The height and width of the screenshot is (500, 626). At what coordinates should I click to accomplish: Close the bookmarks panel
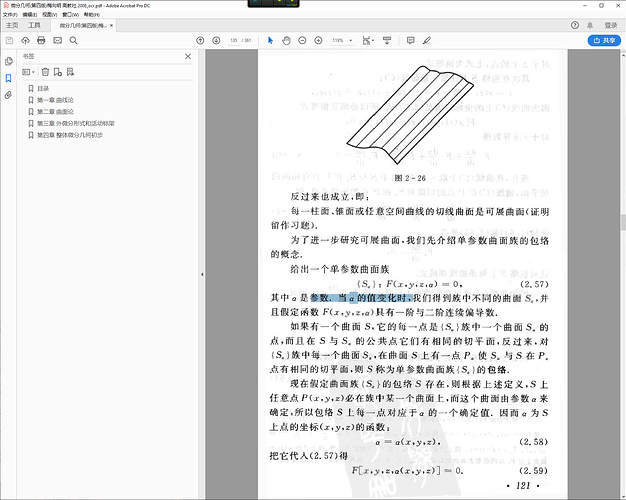(188, 57)
